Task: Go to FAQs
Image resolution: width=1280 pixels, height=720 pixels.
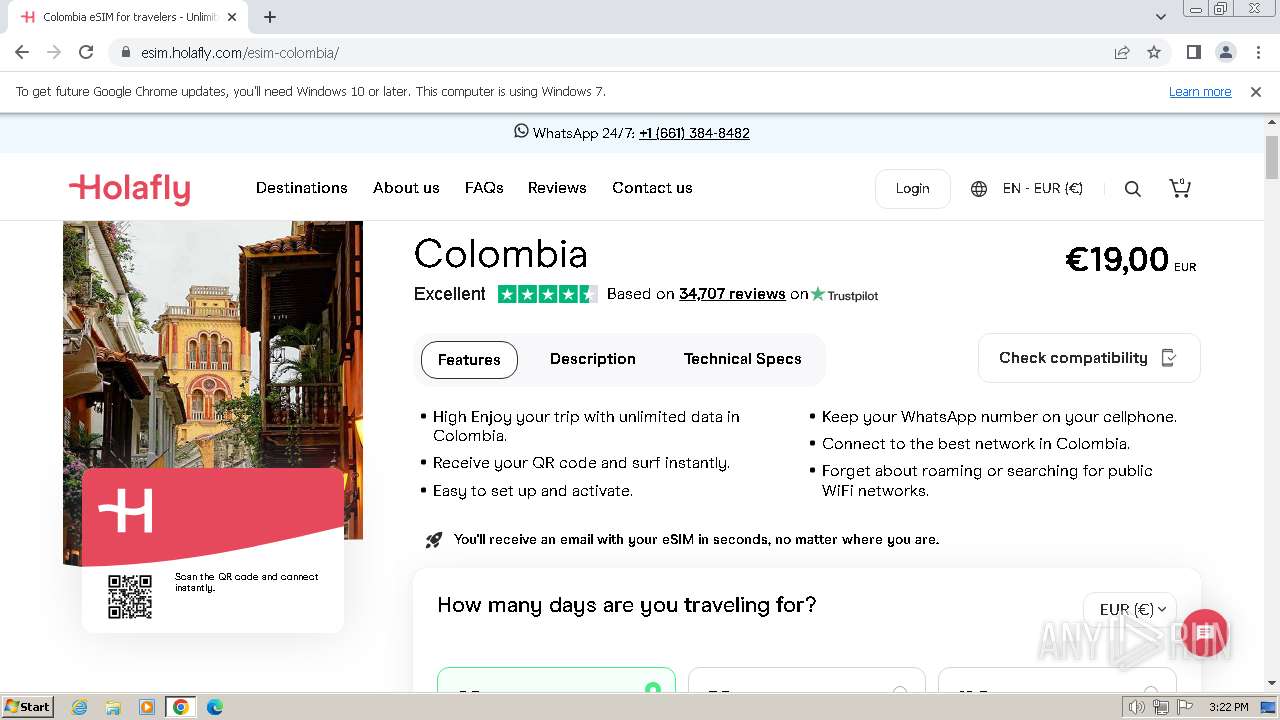Action: [484, 188]
